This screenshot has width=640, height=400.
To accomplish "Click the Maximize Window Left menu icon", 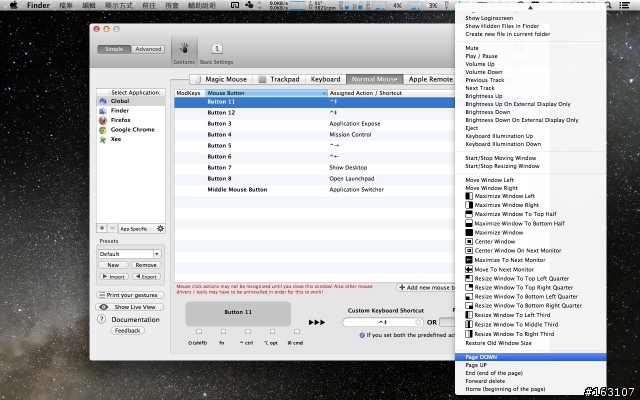I will tap(469, 196).
